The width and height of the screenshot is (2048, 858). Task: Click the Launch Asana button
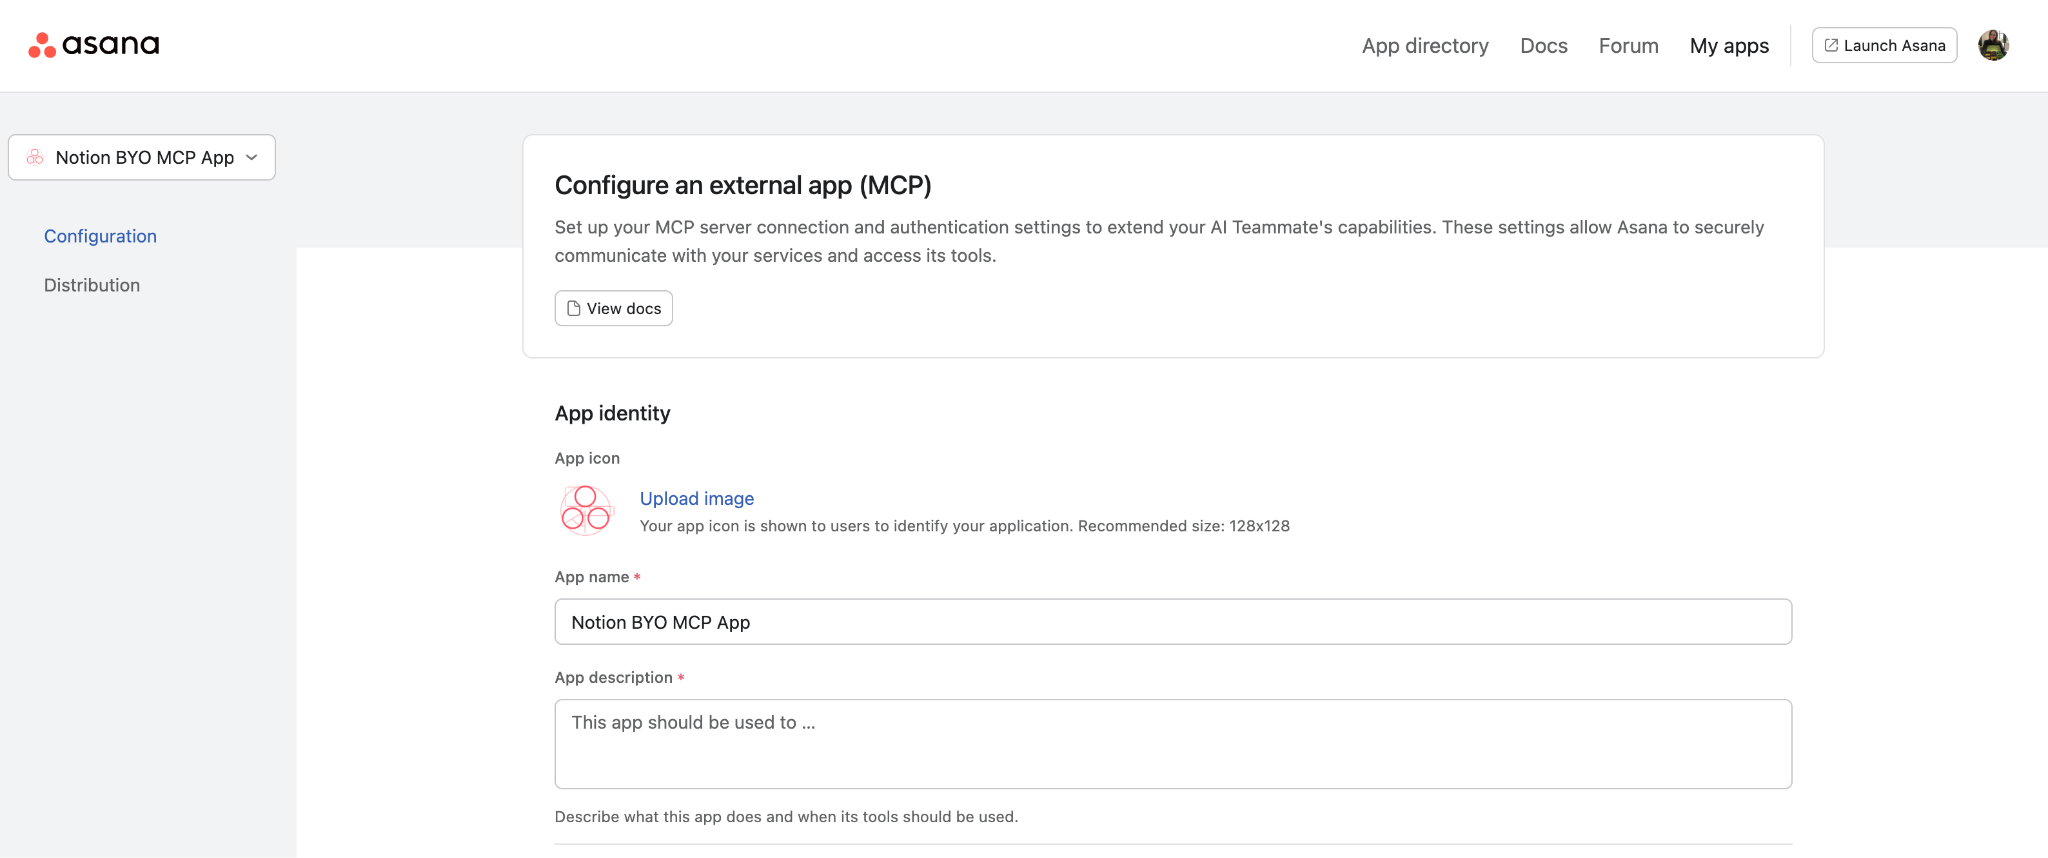coord(1884,45)
